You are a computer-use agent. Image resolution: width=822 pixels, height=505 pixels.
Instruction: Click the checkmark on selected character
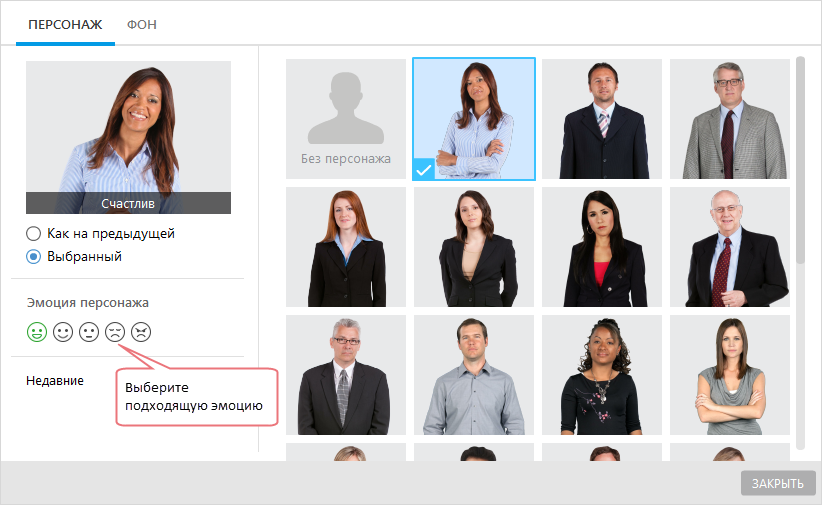coord(424,169)
